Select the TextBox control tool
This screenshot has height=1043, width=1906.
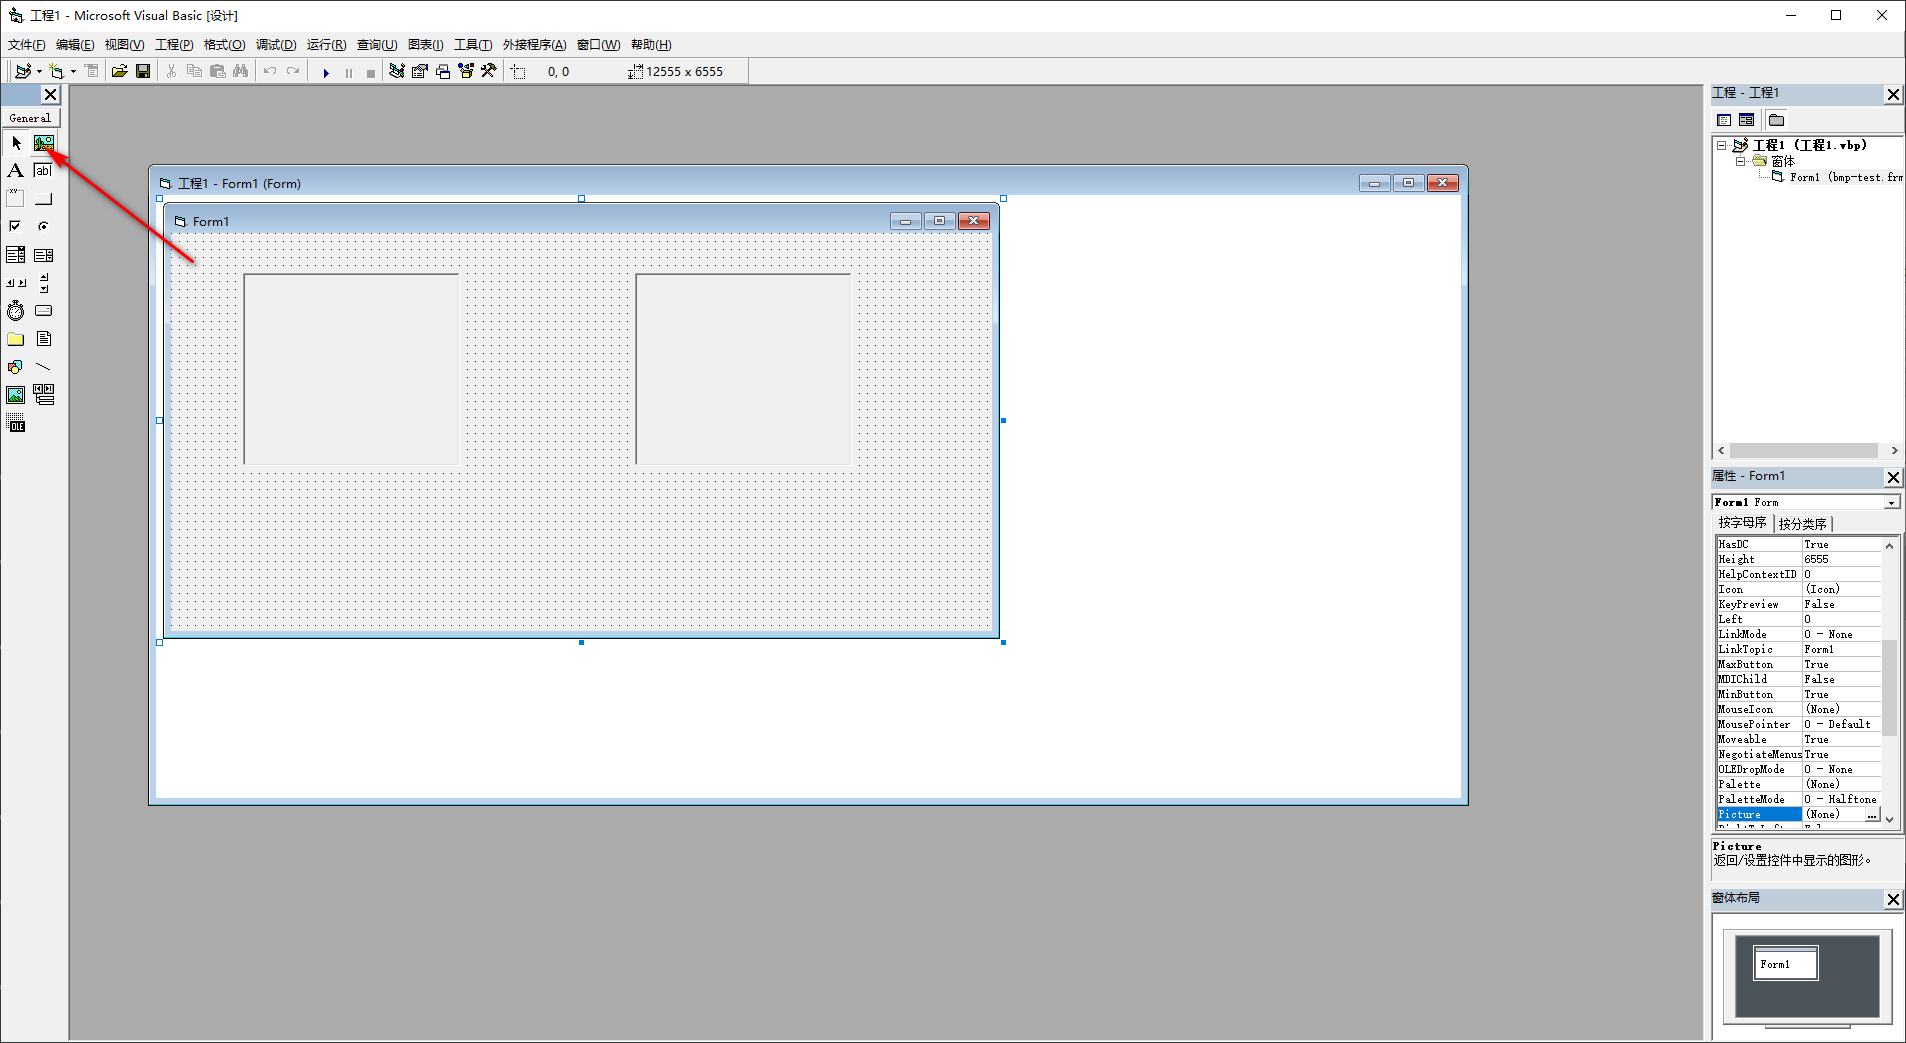(44, 171)
